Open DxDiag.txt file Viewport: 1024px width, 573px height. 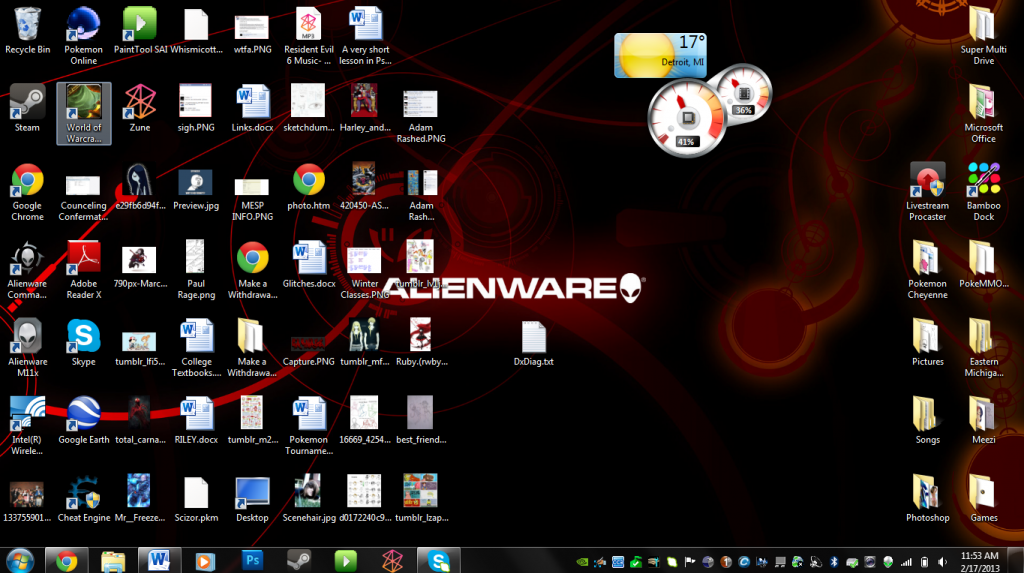(534, 343)
